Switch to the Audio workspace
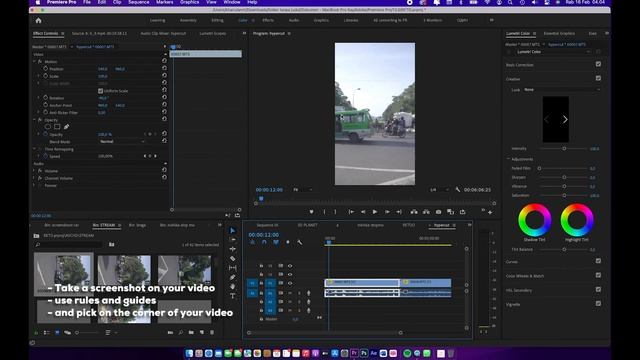Image resolution: width=640 pixels, height=360 pixels. pos(294,20)
